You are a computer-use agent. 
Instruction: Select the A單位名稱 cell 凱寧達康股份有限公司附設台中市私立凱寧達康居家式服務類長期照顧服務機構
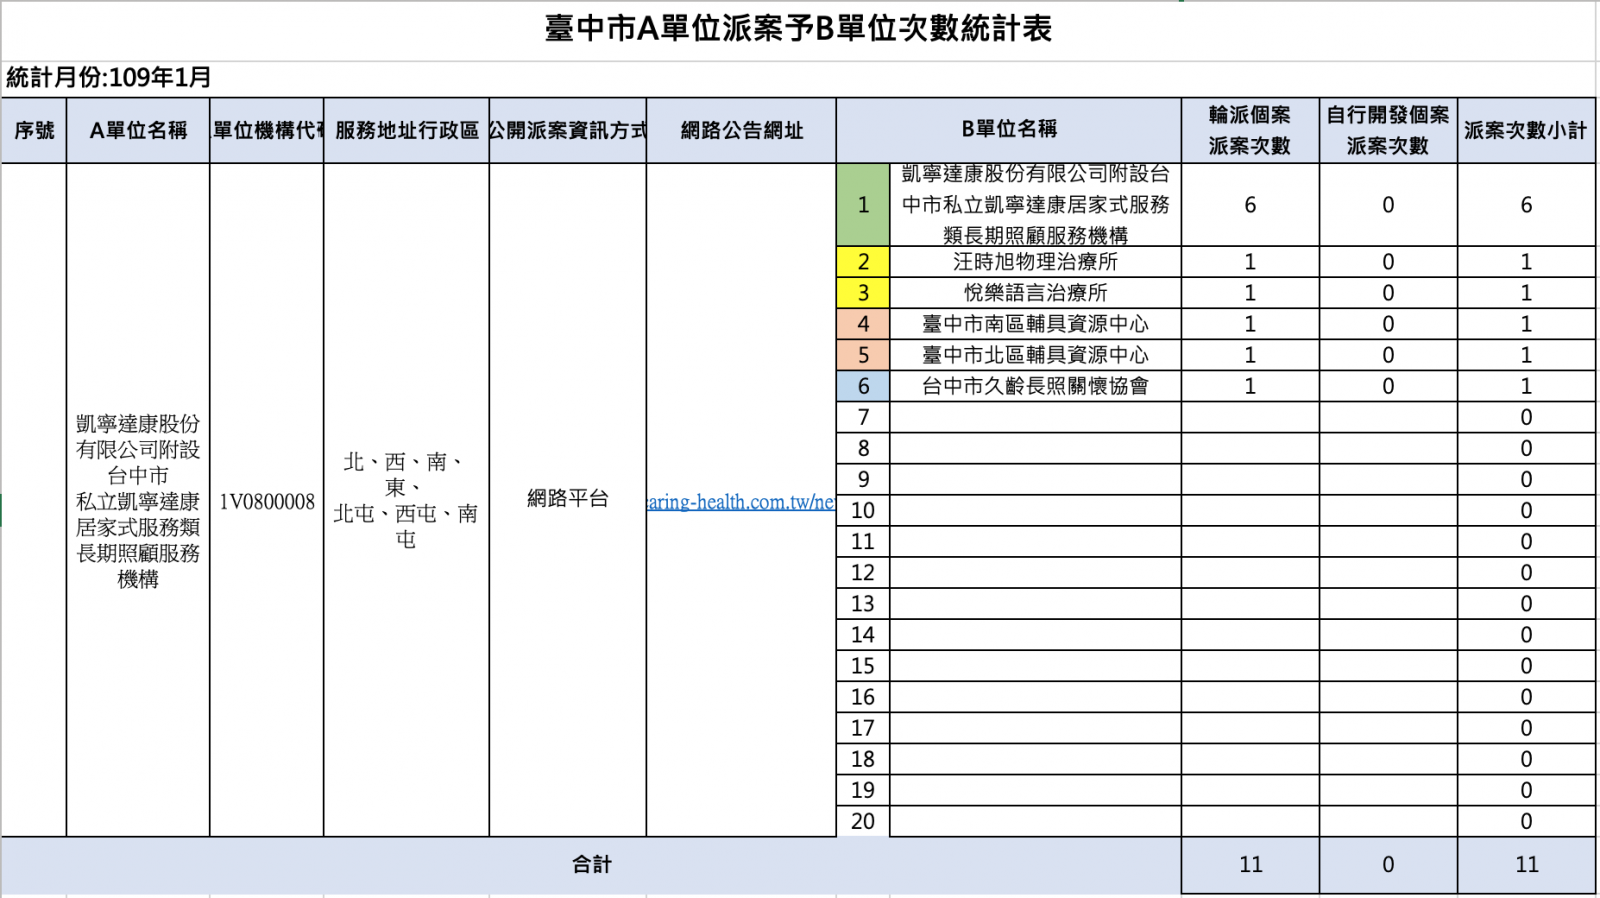138,500
